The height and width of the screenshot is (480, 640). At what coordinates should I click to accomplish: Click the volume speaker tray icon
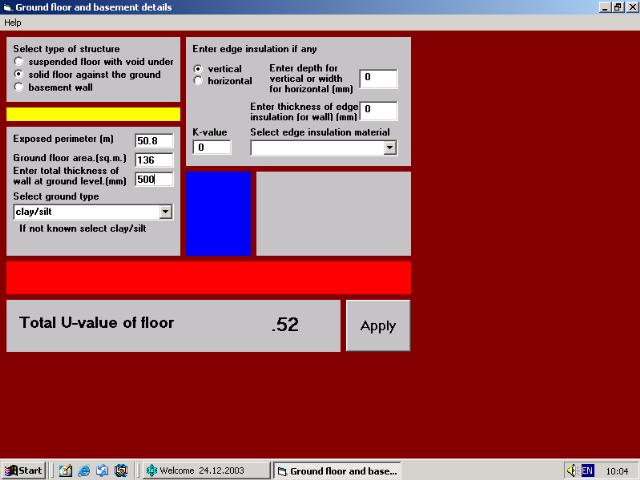571,470
